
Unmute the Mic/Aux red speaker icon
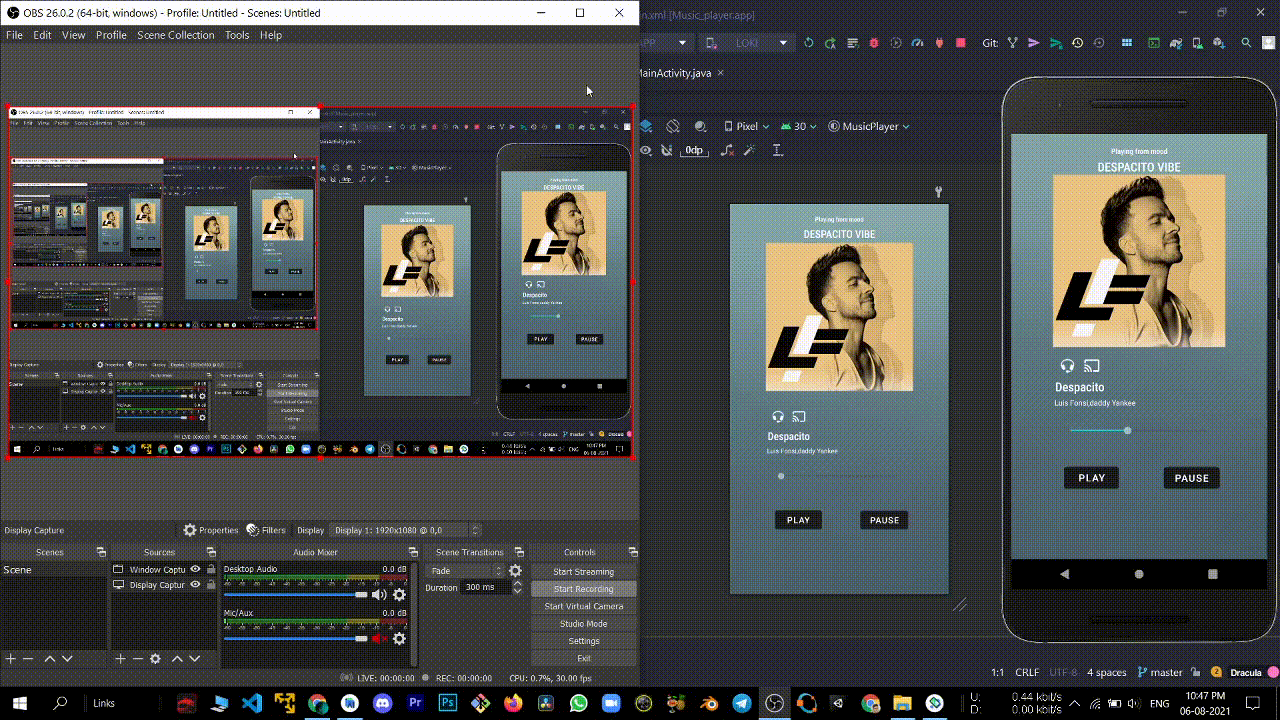tap(379, 638)
